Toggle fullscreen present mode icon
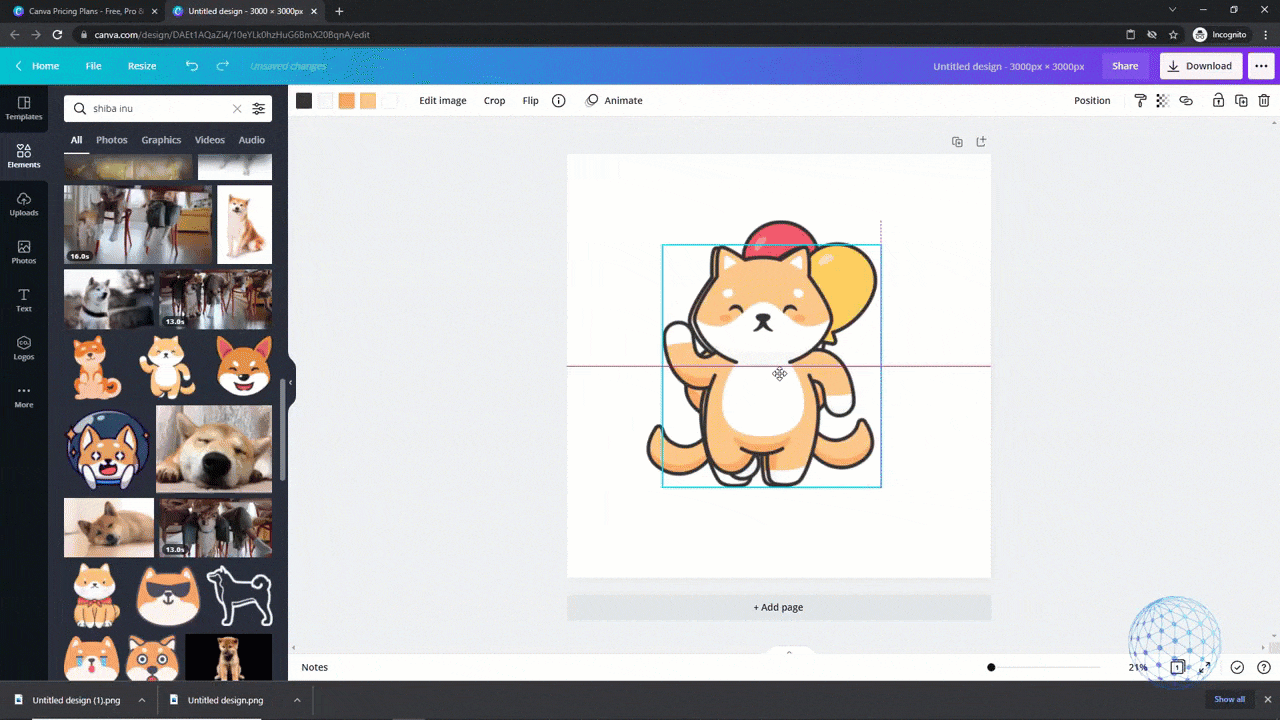Viewport: 1280px width, 720px height. point(1205,667)
